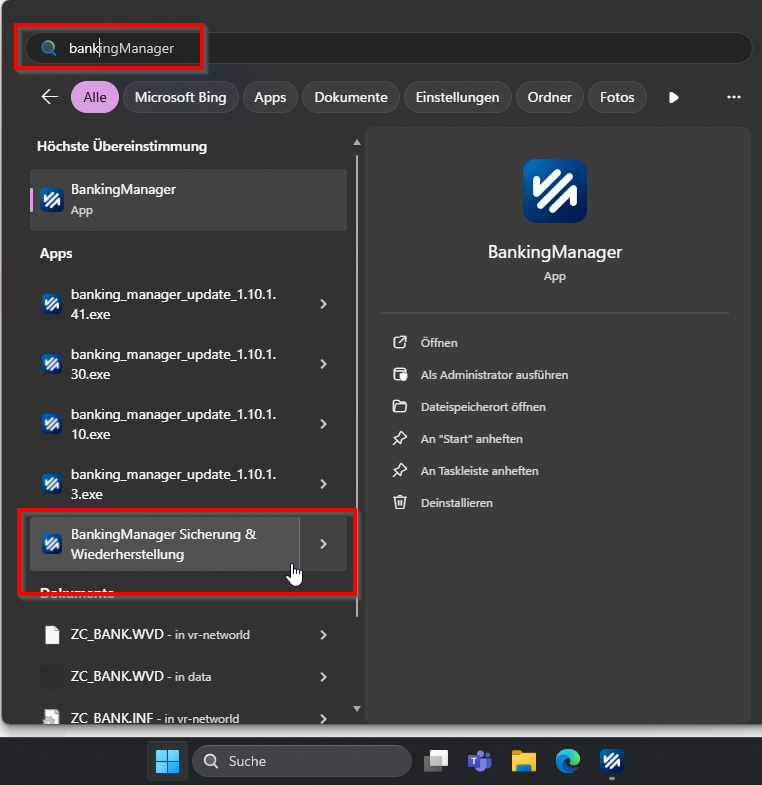The image size is (762, 785).
Task: Expand ZC_BANK.WVD in vr-networld chevron
Action: coord(323,635)
